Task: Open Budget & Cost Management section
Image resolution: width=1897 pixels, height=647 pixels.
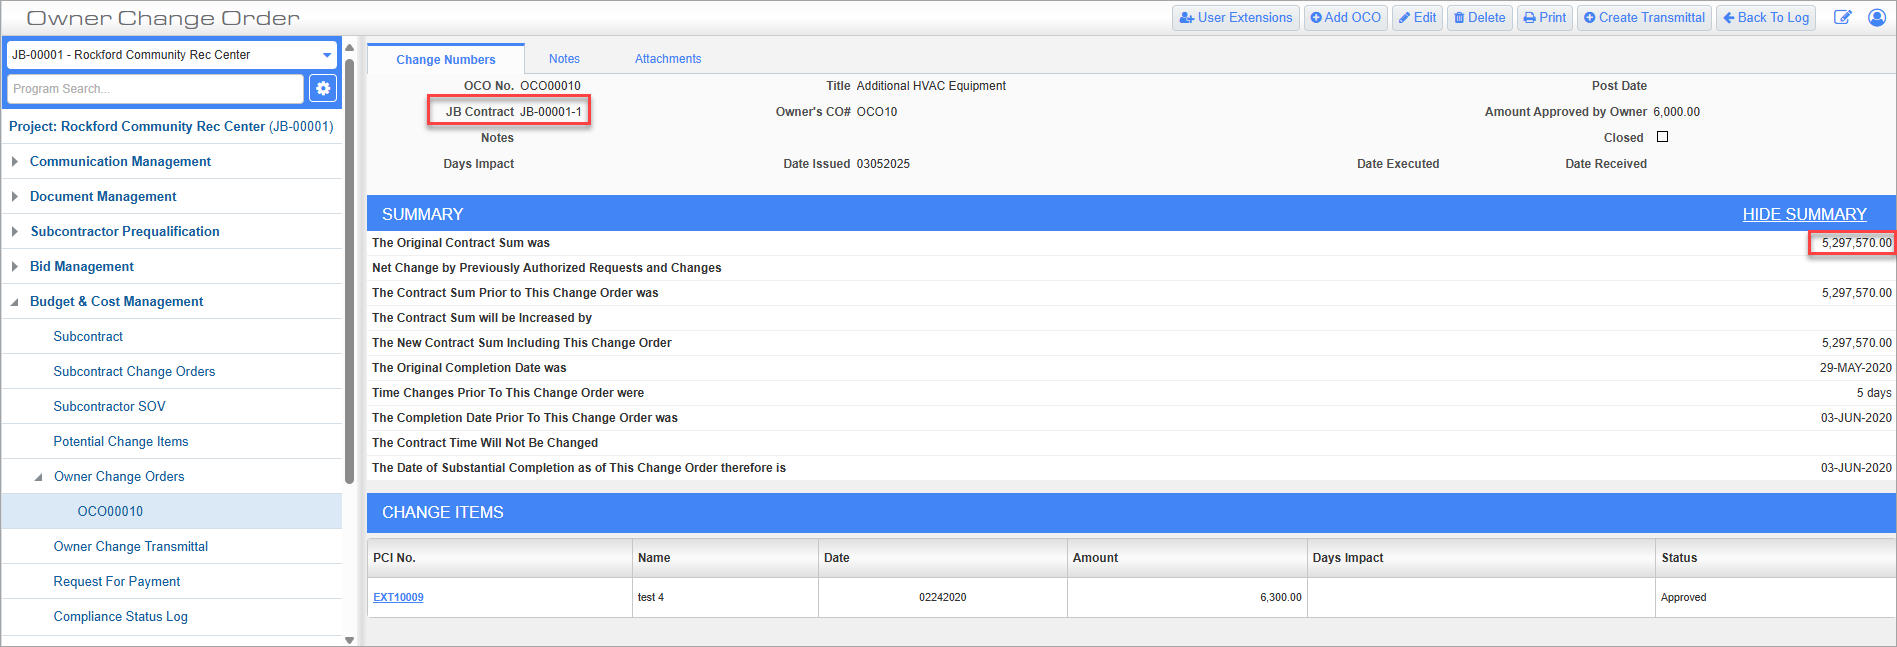Action: coord(116,301)
